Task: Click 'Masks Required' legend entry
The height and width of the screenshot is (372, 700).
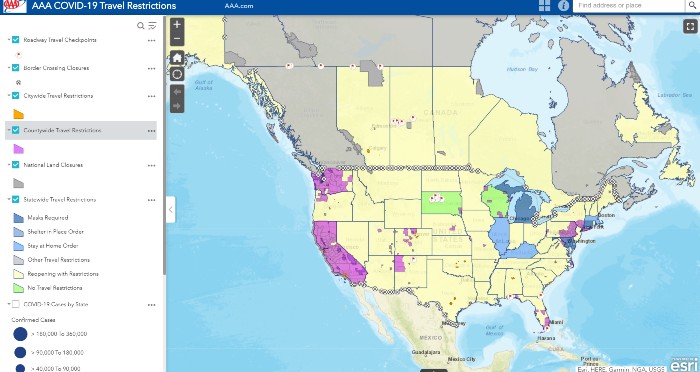Action: click(48, 218)
